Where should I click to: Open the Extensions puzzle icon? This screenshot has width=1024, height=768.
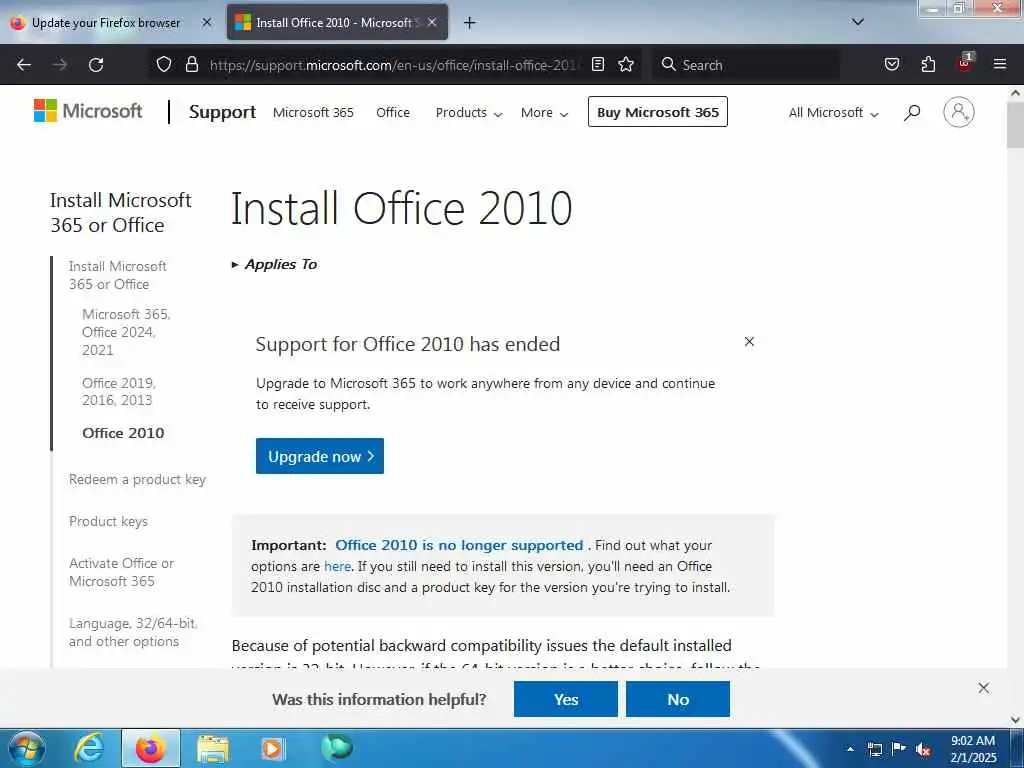(x=928, y=64)
